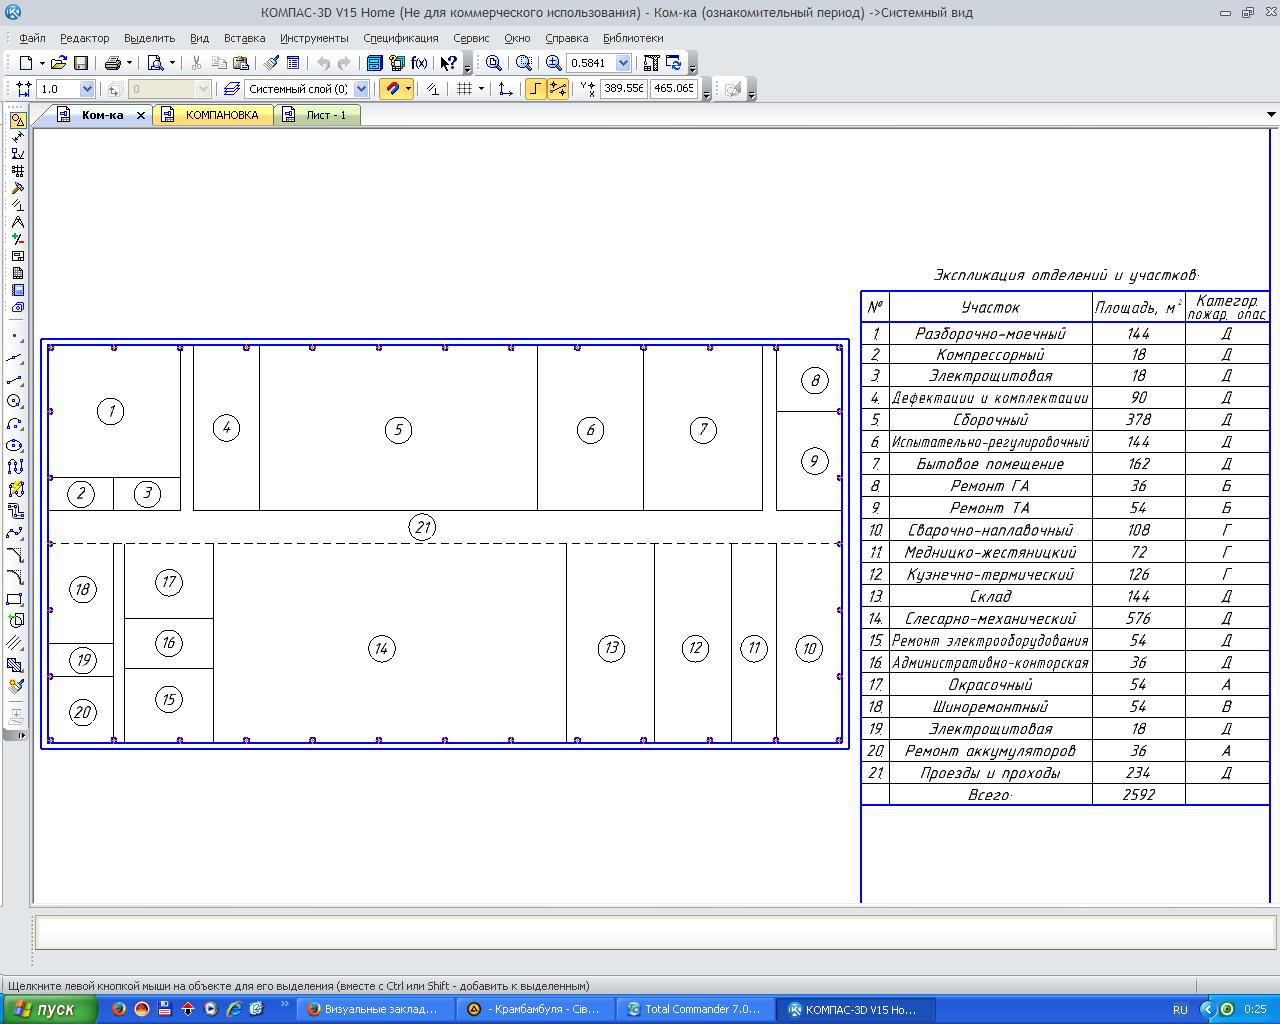Toggle the local coordinate system button
Viewport: 1280px width, 1024px height.
(506, 89)
